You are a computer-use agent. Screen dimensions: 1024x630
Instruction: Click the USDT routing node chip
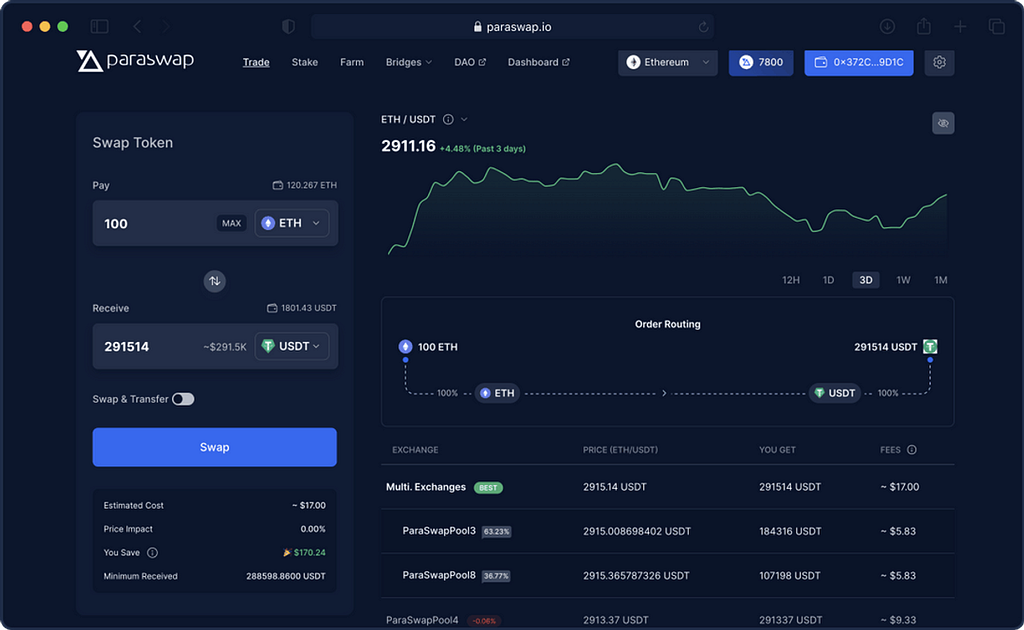click(835, 393)
